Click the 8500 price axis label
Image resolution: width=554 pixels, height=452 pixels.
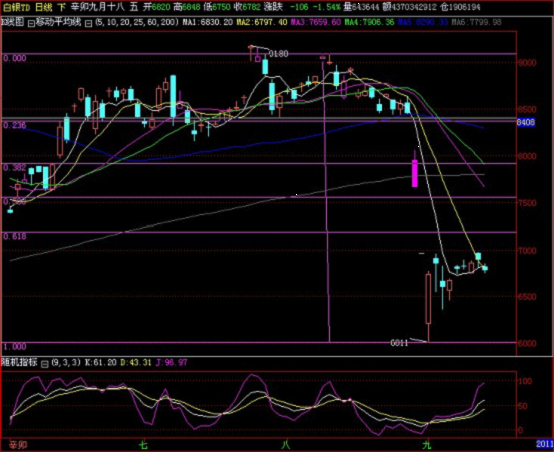[x=527, y=109]
